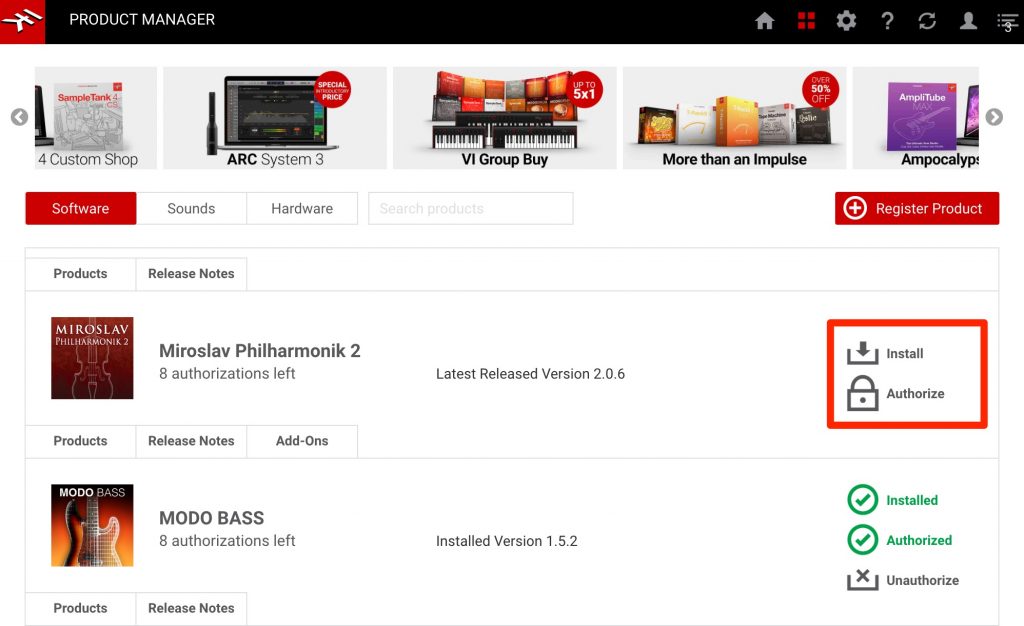This screenshot has width=1024, height=626.
Task: Open the ARC System 3 banner
Action: pyautogui.click(x=274, y=117)
